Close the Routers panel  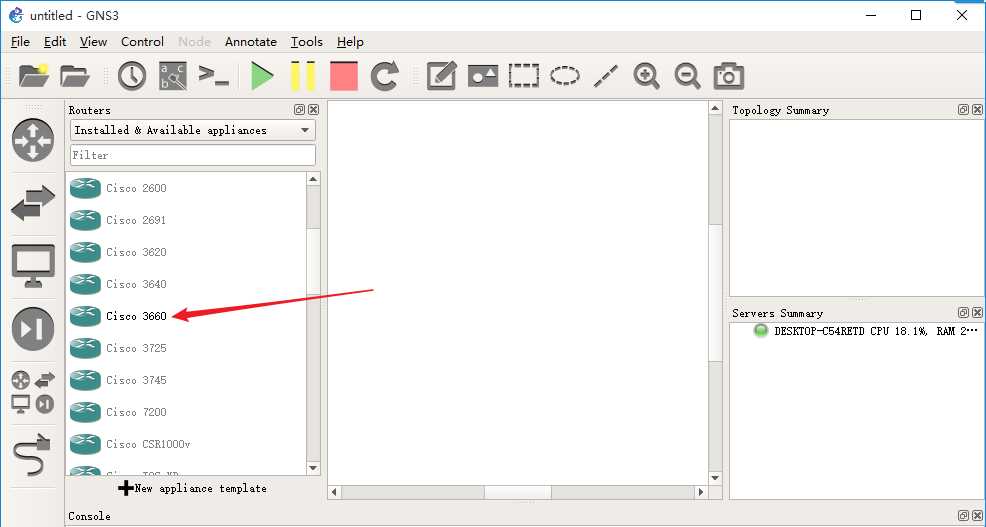click(313, 109)
